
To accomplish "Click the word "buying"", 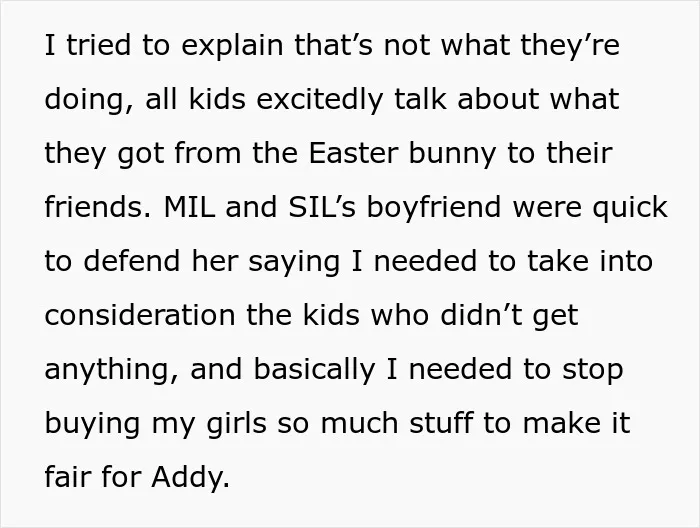I will (x=93, y=425).
